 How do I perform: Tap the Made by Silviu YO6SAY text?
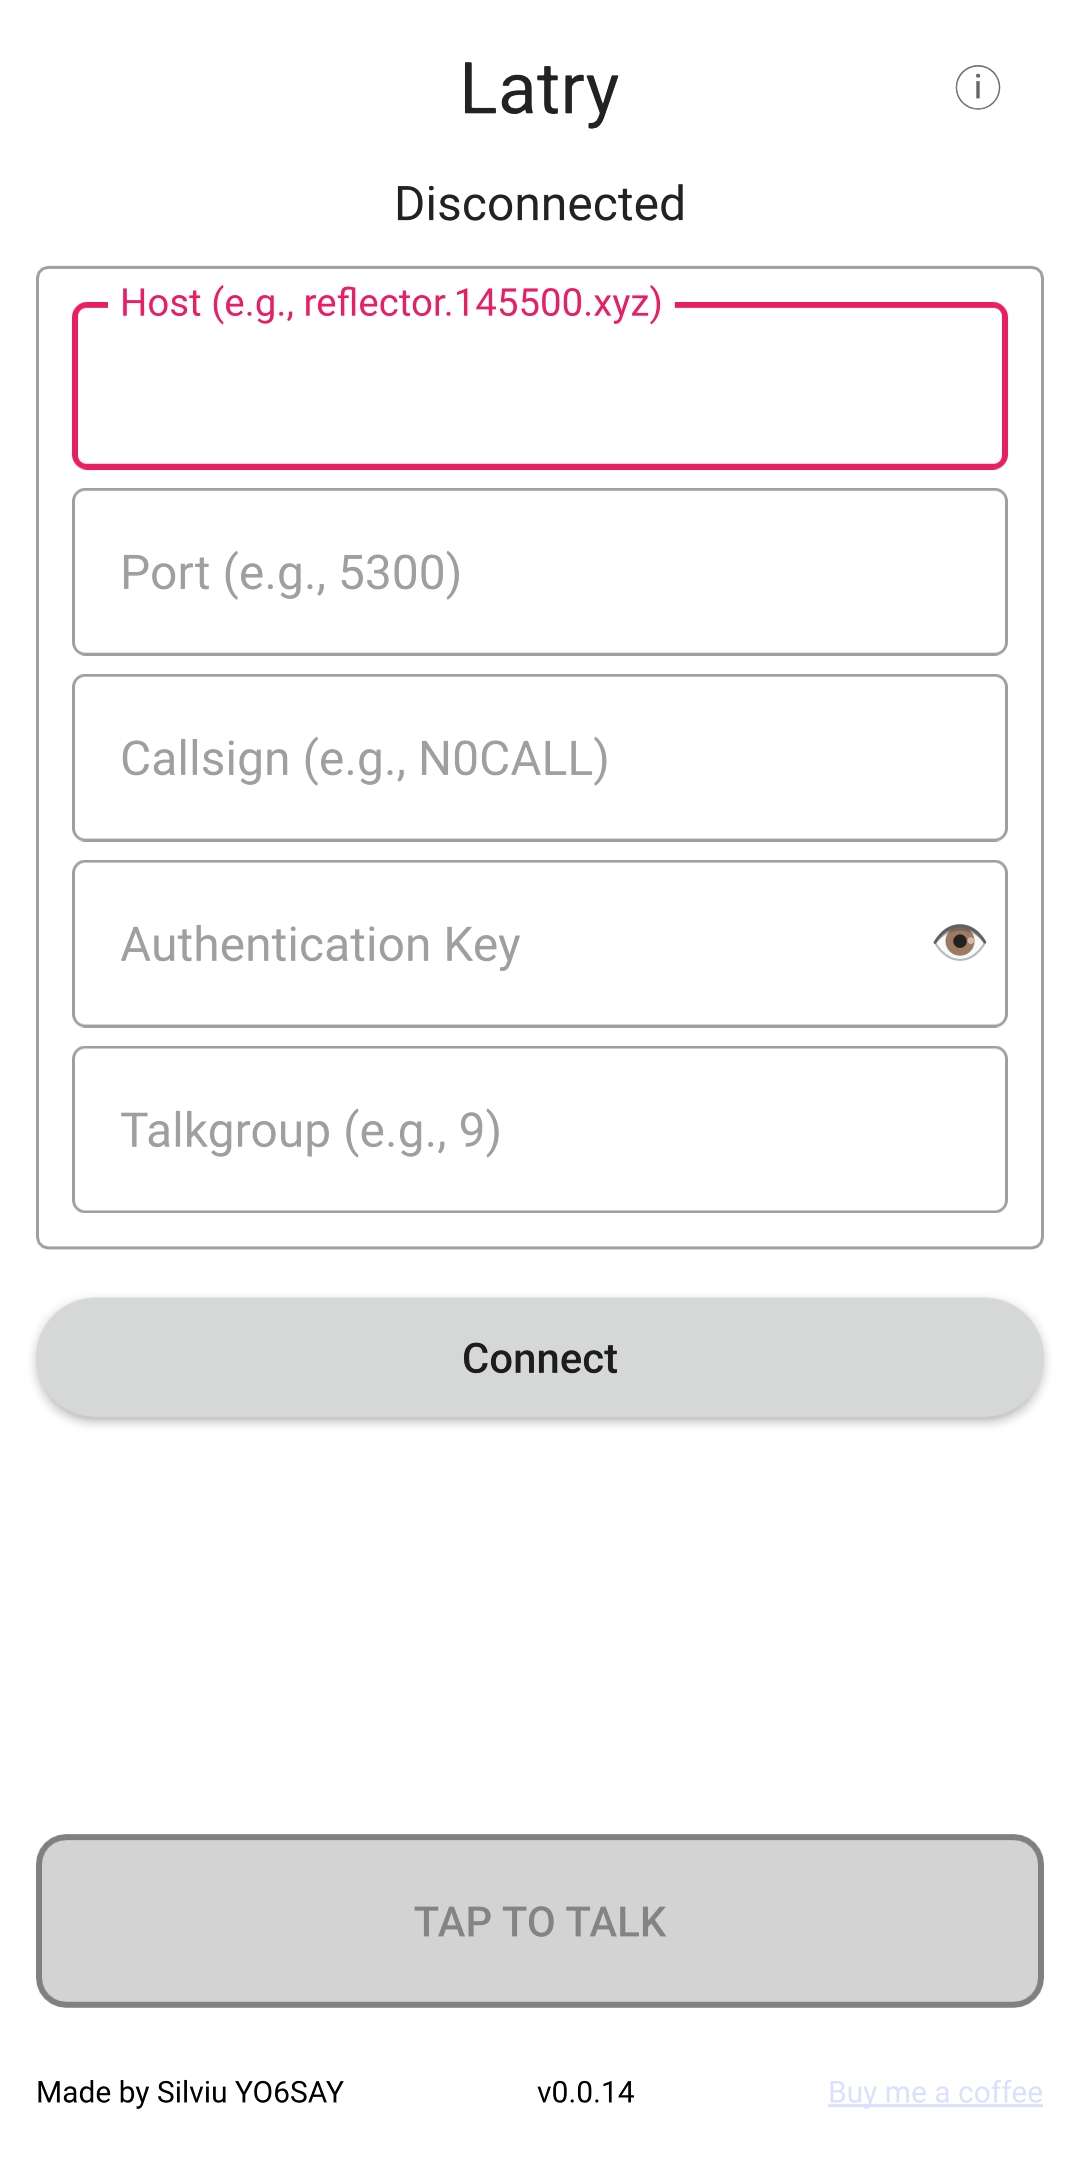point(190,2092)
